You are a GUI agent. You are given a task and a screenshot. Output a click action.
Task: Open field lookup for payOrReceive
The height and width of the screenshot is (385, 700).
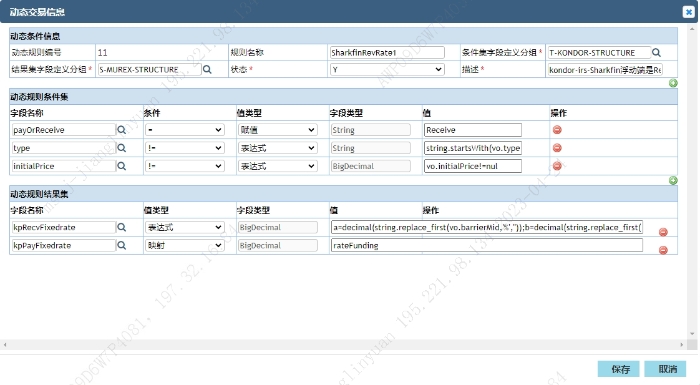pyautogui.click(x=121, y=130)
